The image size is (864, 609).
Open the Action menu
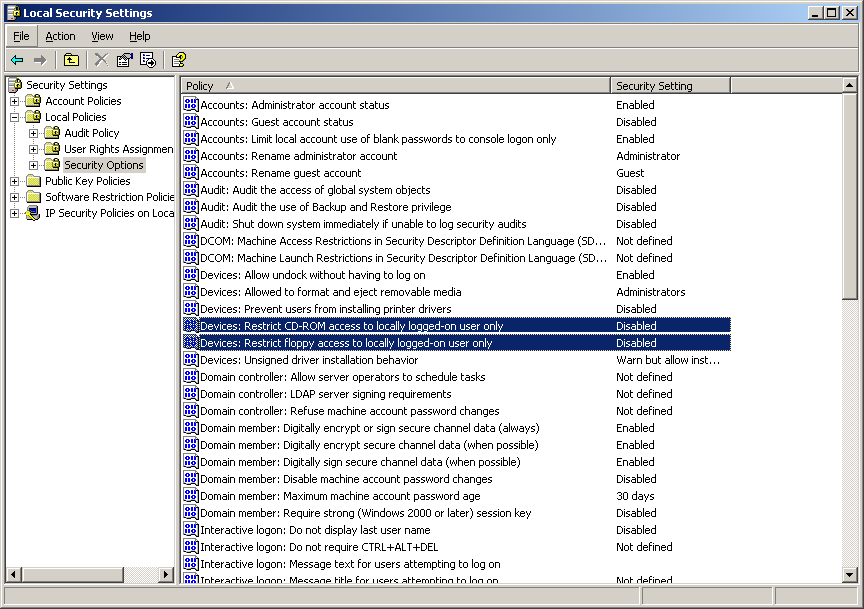[x=60, y=36]
